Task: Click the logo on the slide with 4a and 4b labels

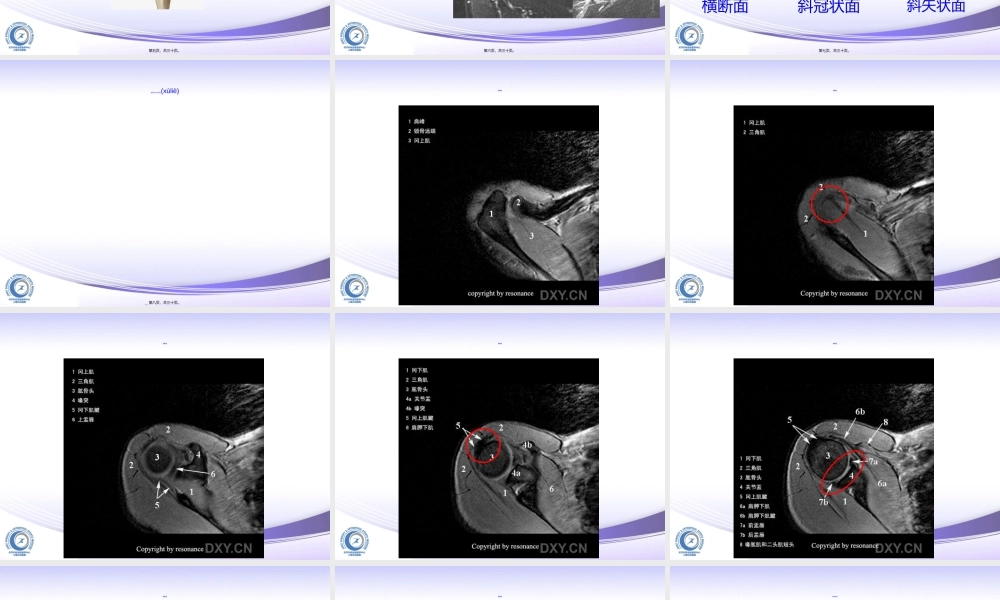Action: (354, 541)
